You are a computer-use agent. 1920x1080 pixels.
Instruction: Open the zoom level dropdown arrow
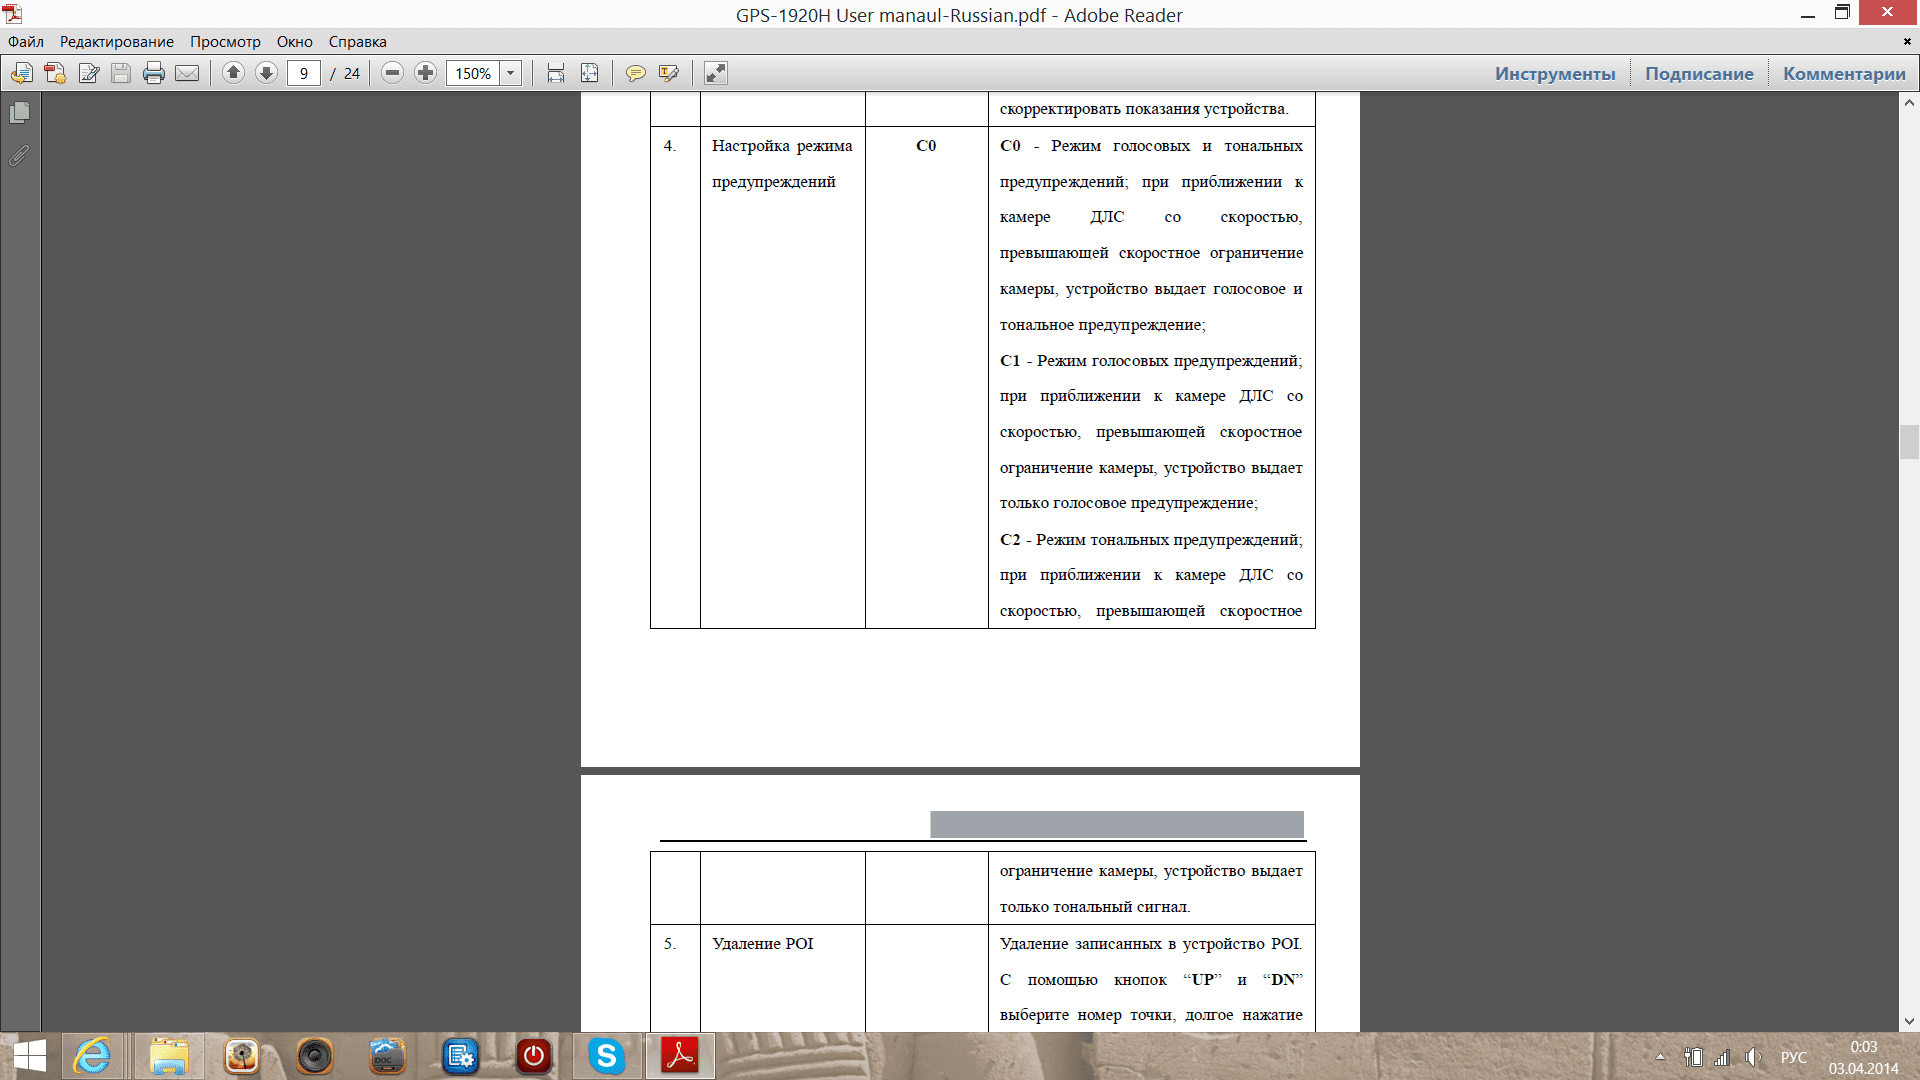[x=511, y=73]
